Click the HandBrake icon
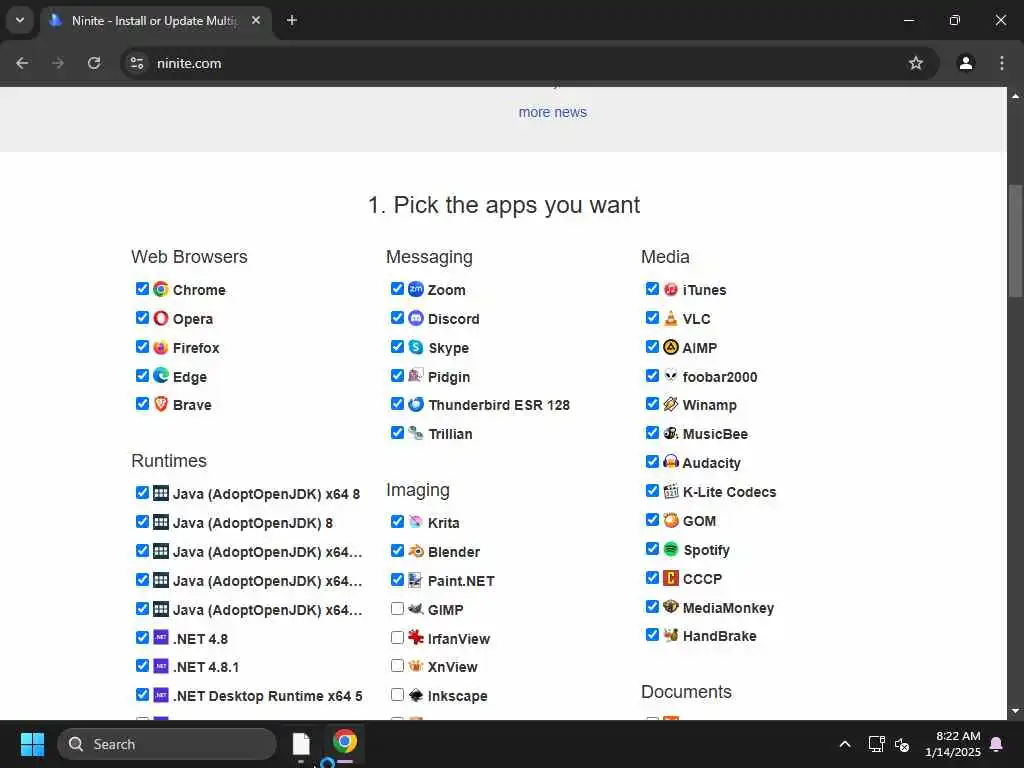 (671, 635)
